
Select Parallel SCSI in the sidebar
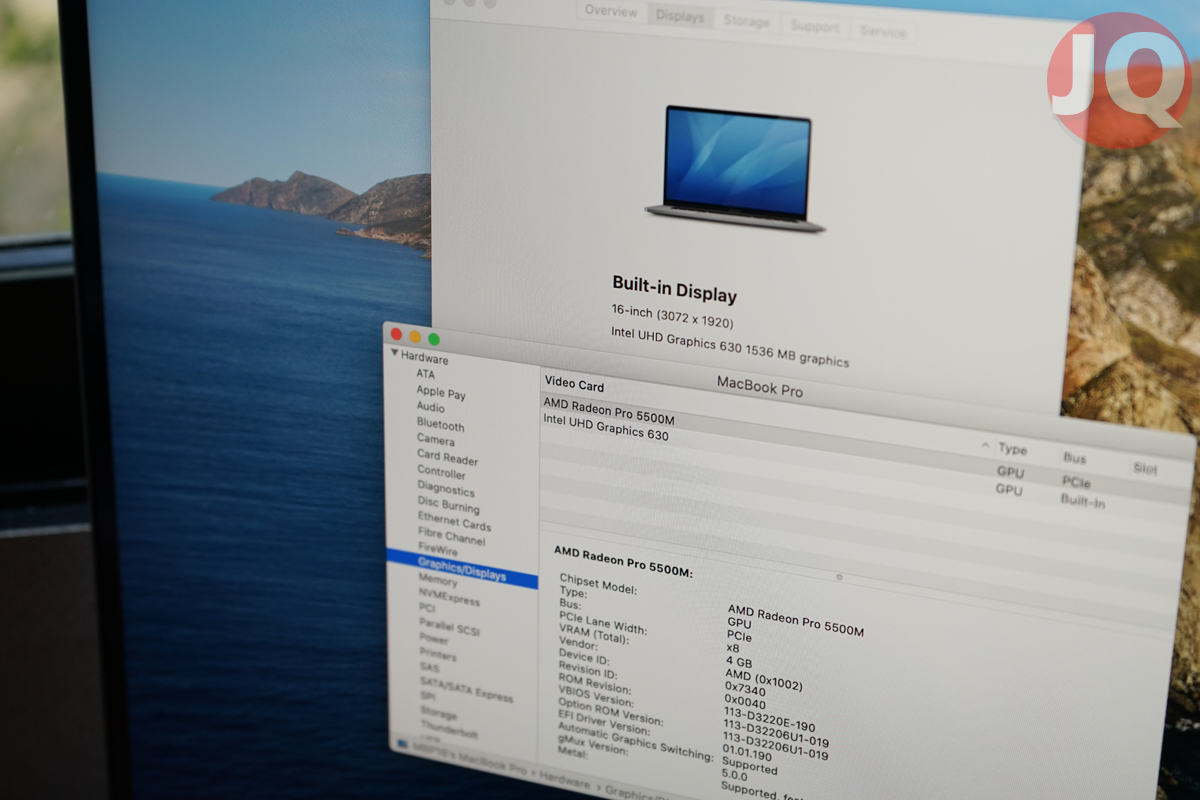click(x=450, y=627)
